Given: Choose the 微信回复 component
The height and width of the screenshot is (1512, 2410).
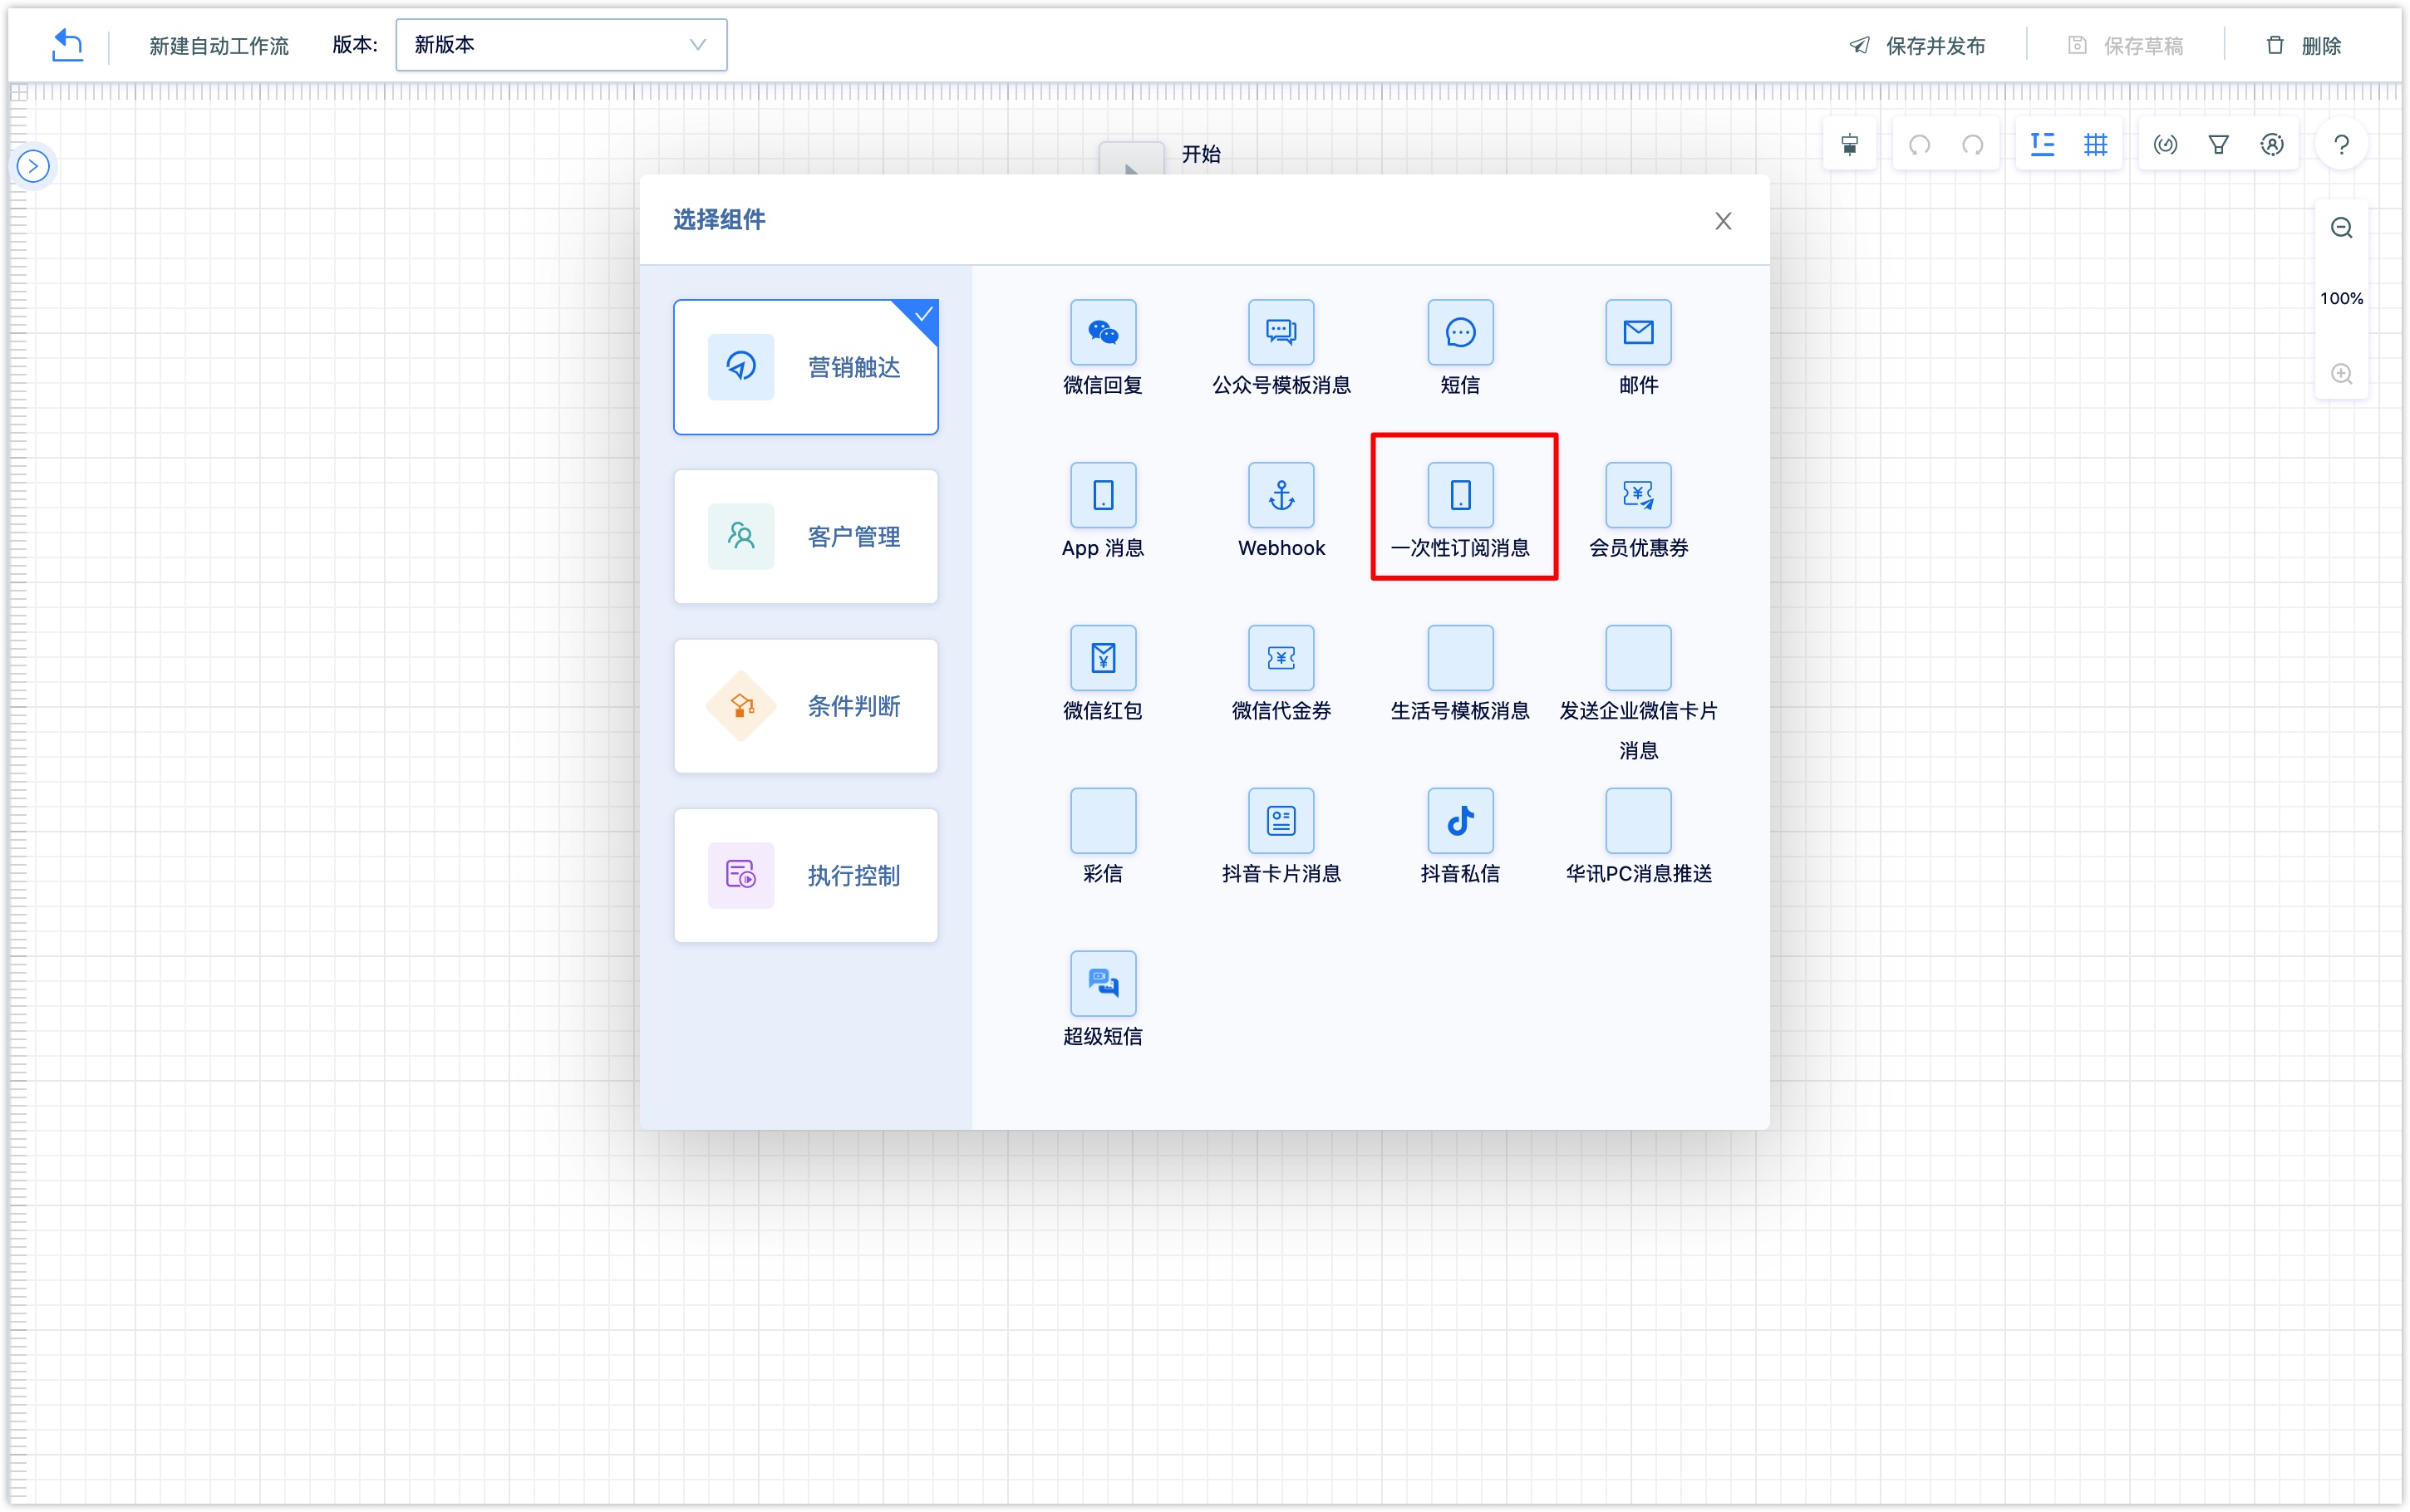Looking at the screenshot, I should click(1103, 348).
